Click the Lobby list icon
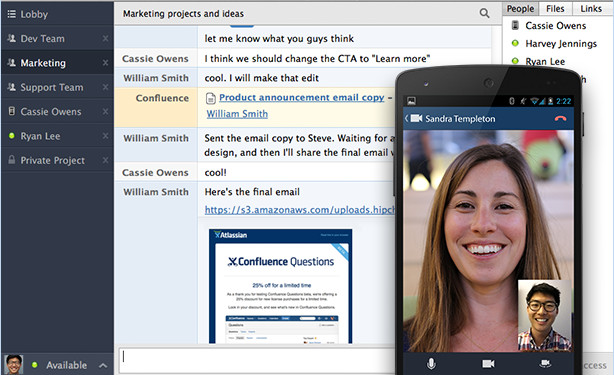Screen dimensions: 614x375 (12, 14)
